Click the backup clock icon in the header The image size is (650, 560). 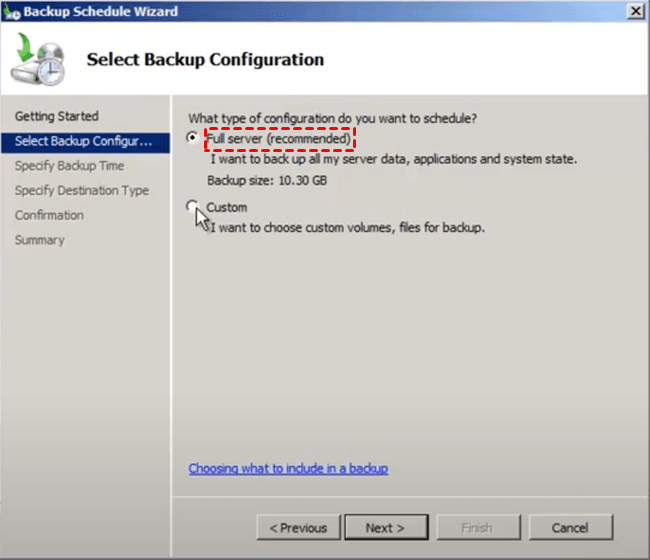pyautogui.click(x=38, y=61)
